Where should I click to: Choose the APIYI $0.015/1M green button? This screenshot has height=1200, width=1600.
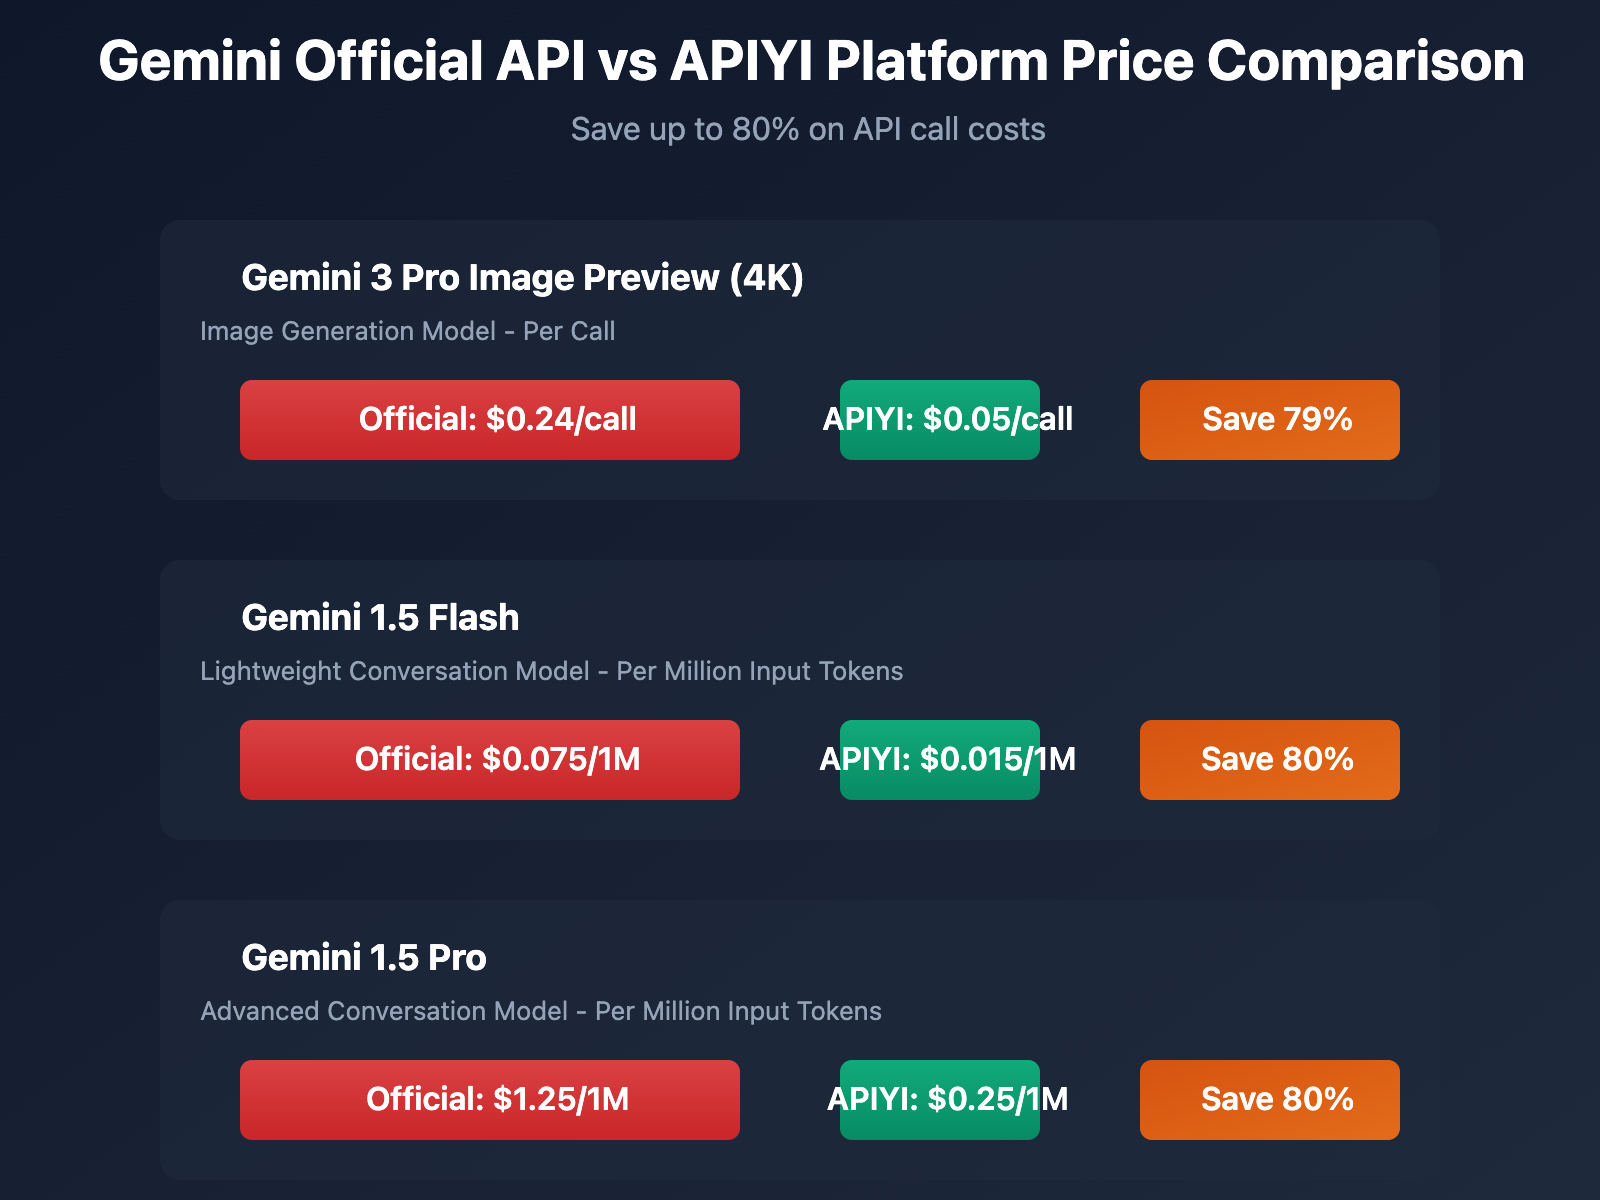pyautogui.click(x=940, y=760)
